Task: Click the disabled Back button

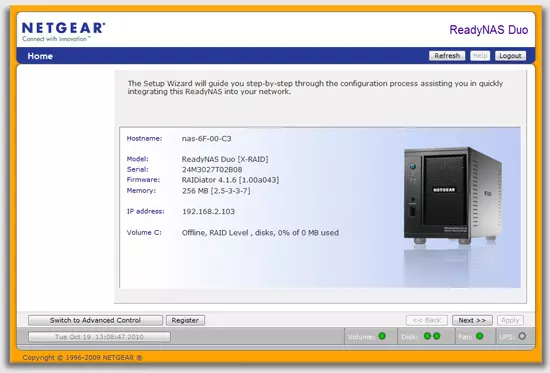Action: pyautogui.click(x=427, y=320)
